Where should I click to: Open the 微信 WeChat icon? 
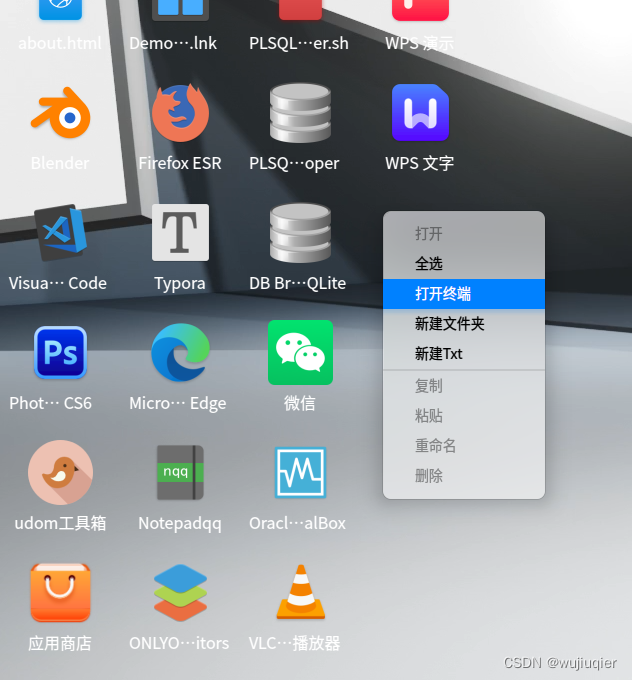point(300,353)
